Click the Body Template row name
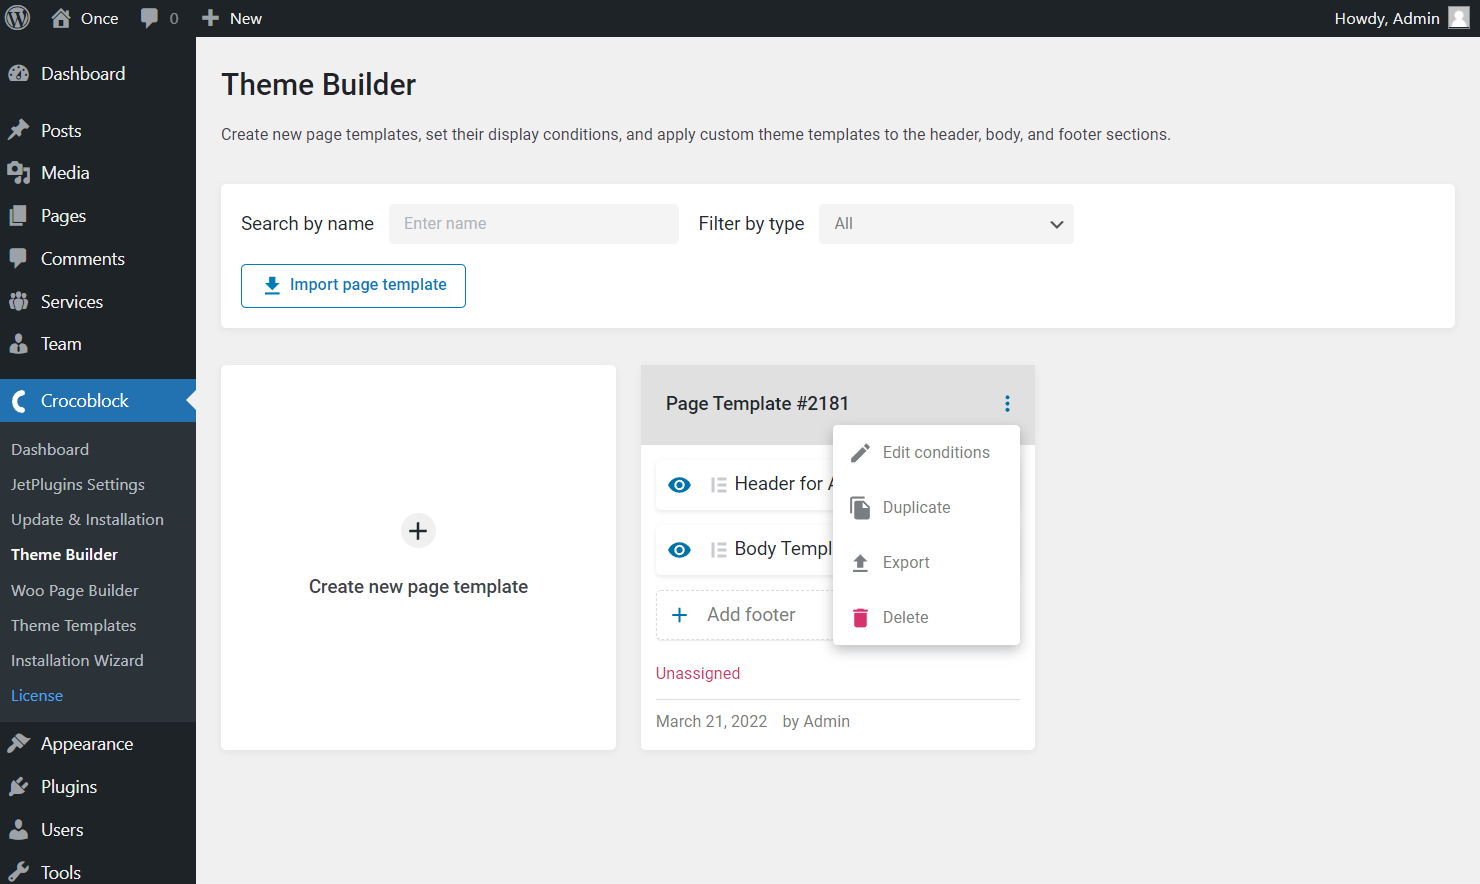 pos(783,549)
